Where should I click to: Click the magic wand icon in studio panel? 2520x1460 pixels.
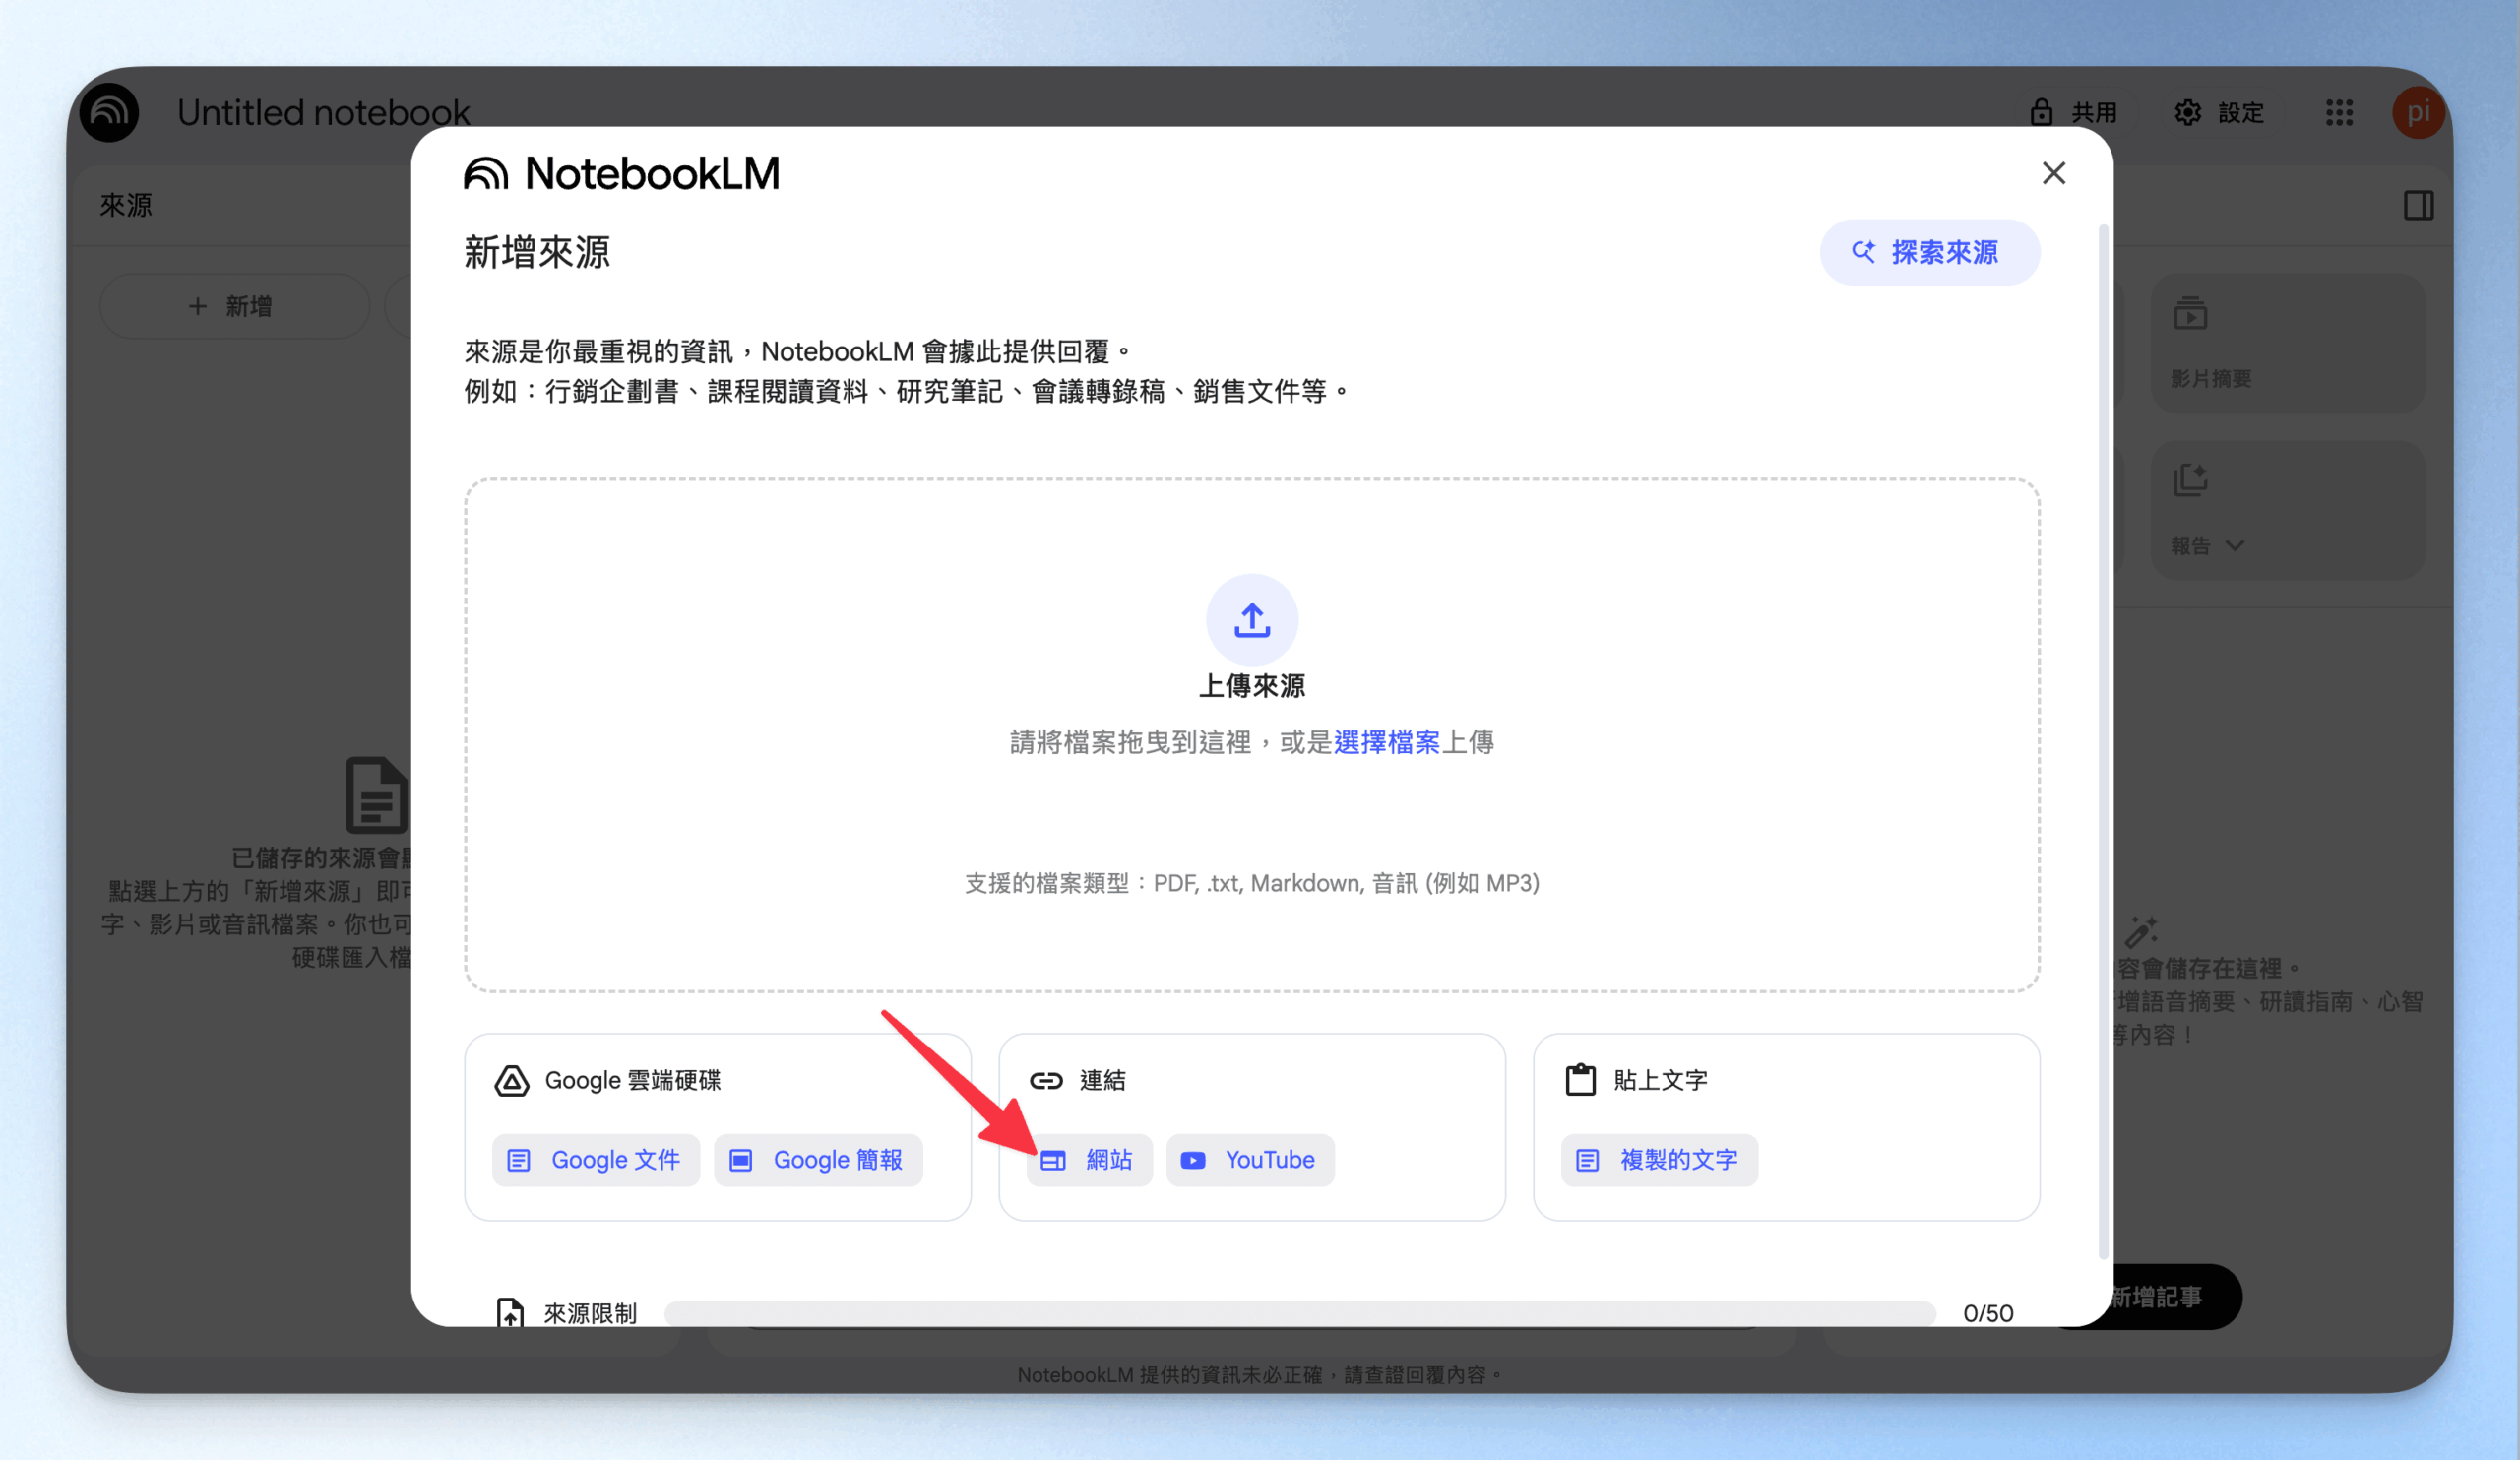pos(2141,931)
